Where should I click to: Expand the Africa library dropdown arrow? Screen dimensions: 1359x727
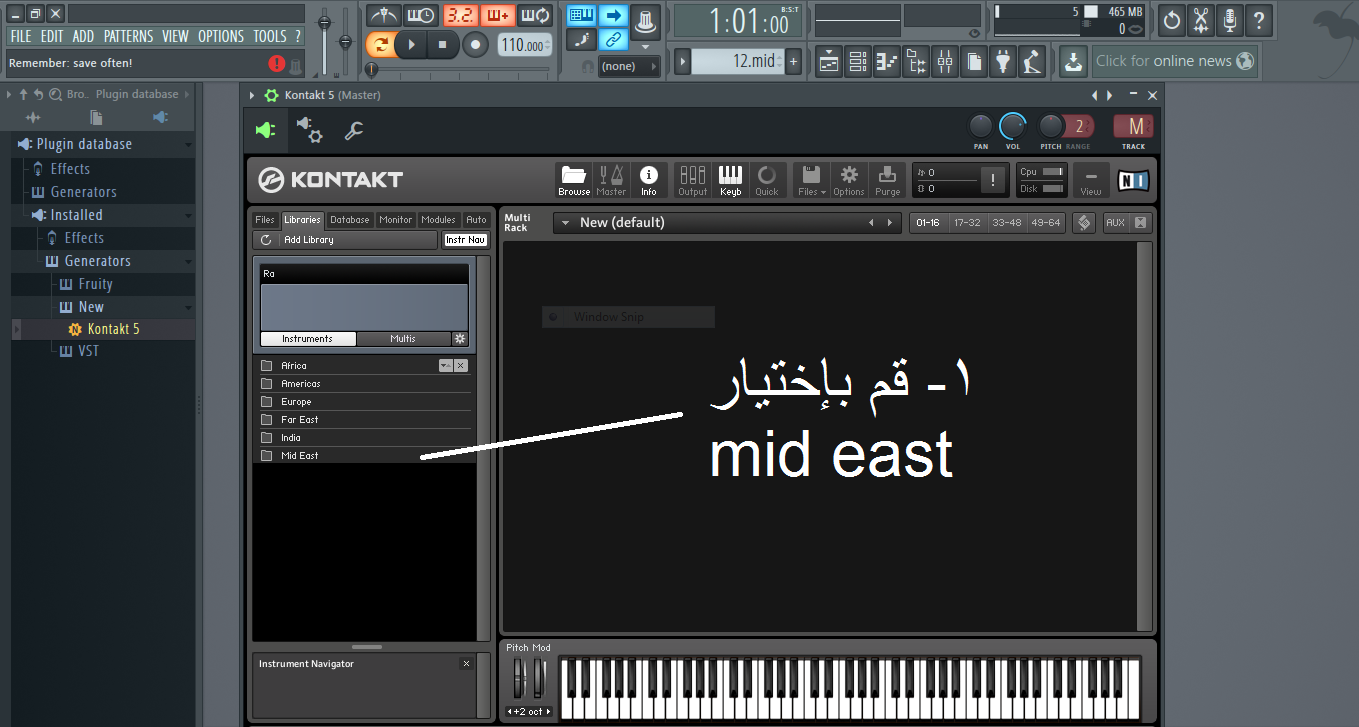445,366
